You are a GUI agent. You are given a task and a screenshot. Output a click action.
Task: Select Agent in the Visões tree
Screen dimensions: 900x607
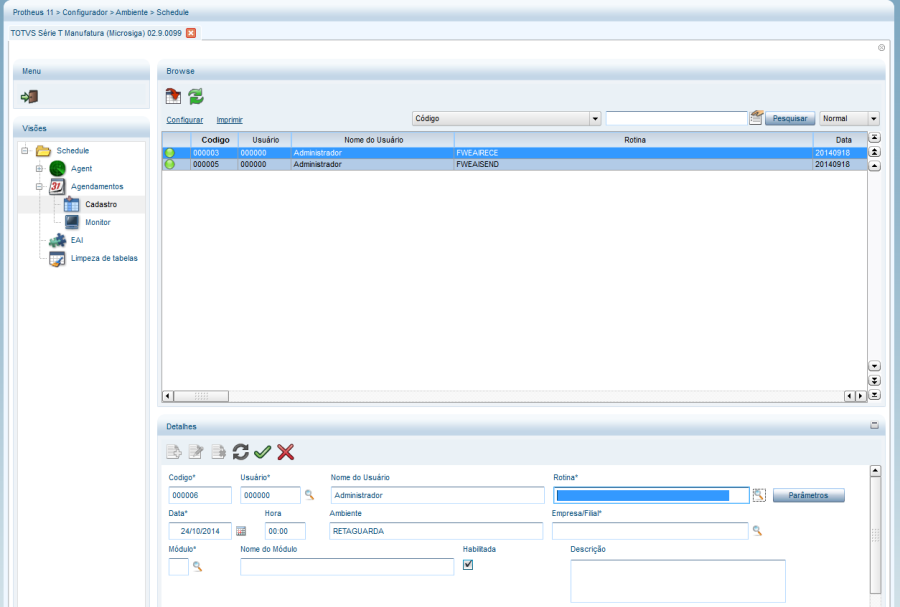tap(82, 169)
